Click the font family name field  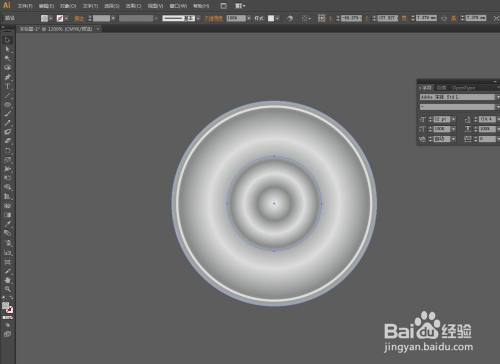tap(457, 97)
